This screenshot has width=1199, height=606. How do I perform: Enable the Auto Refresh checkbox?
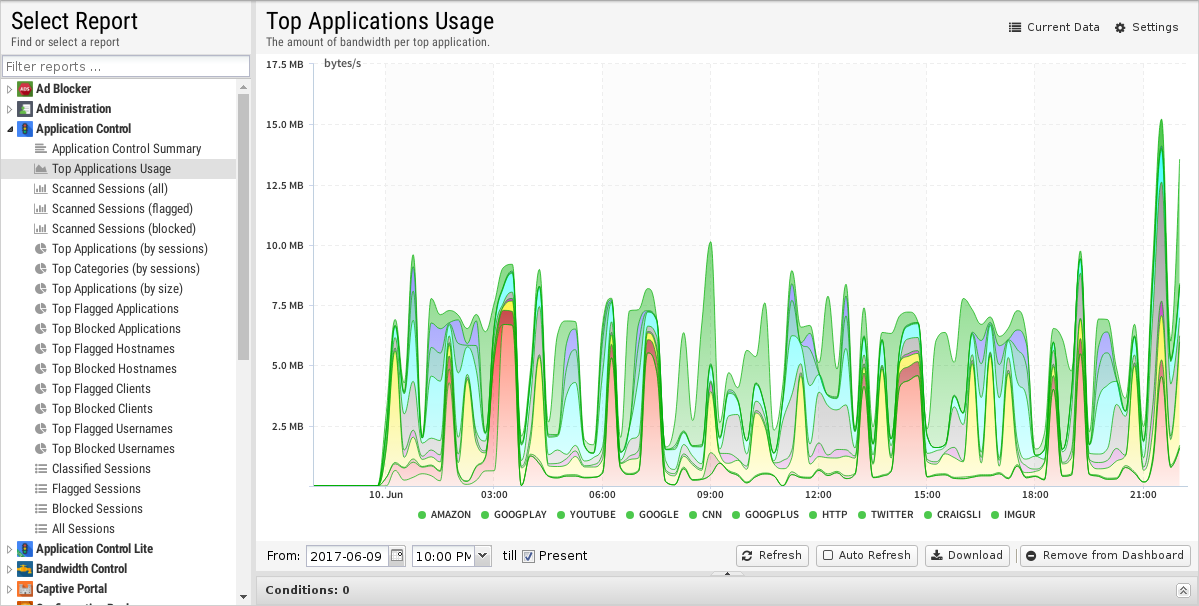(828, 555)
